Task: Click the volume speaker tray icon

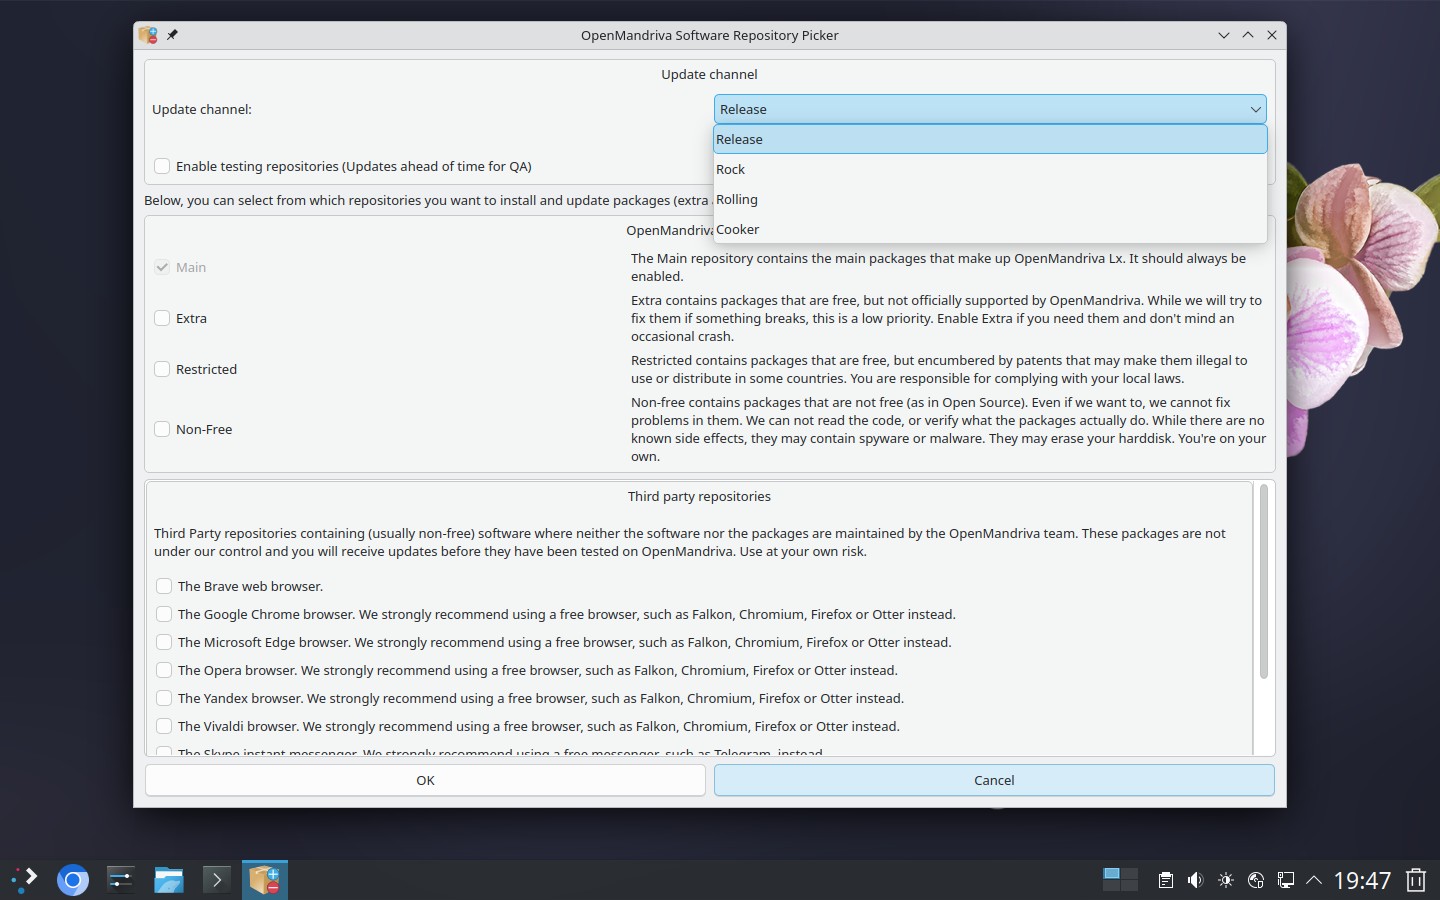Action: (1195, 880)
